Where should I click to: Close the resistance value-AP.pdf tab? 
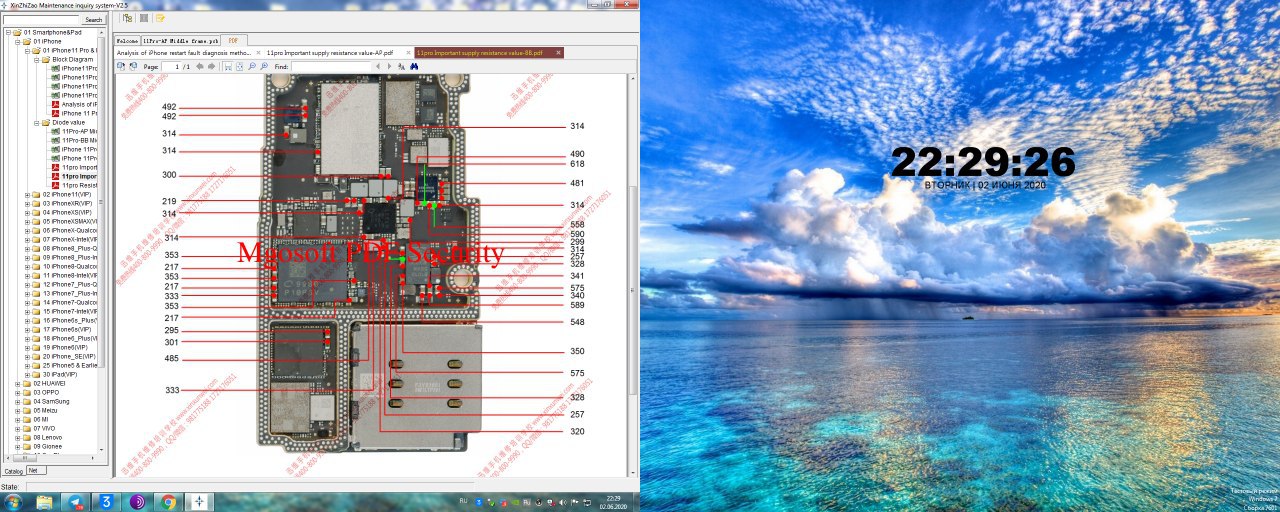point(408,52)
